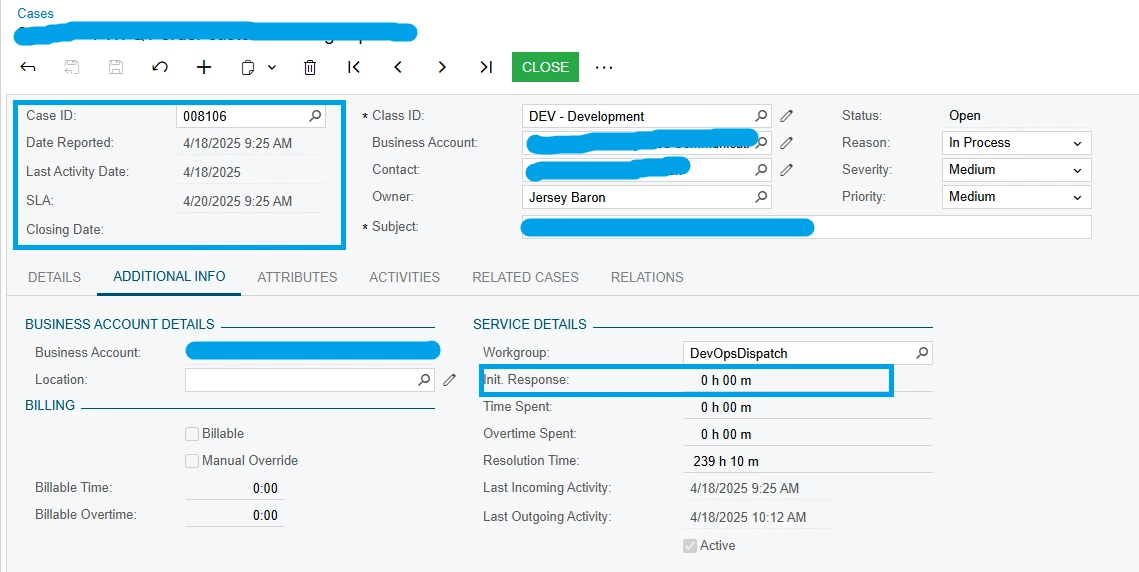Click the Resolution Time 239 h 10 m

726,462
